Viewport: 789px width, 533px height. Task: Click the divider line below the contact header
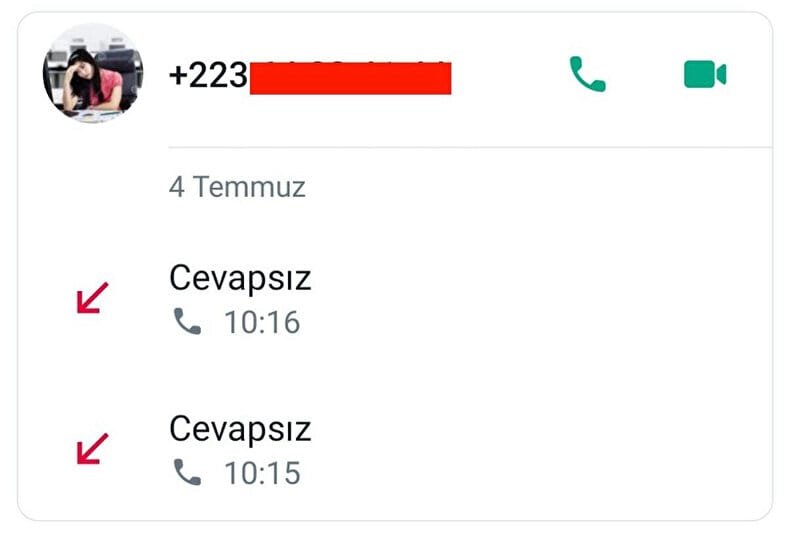[470, 147]
